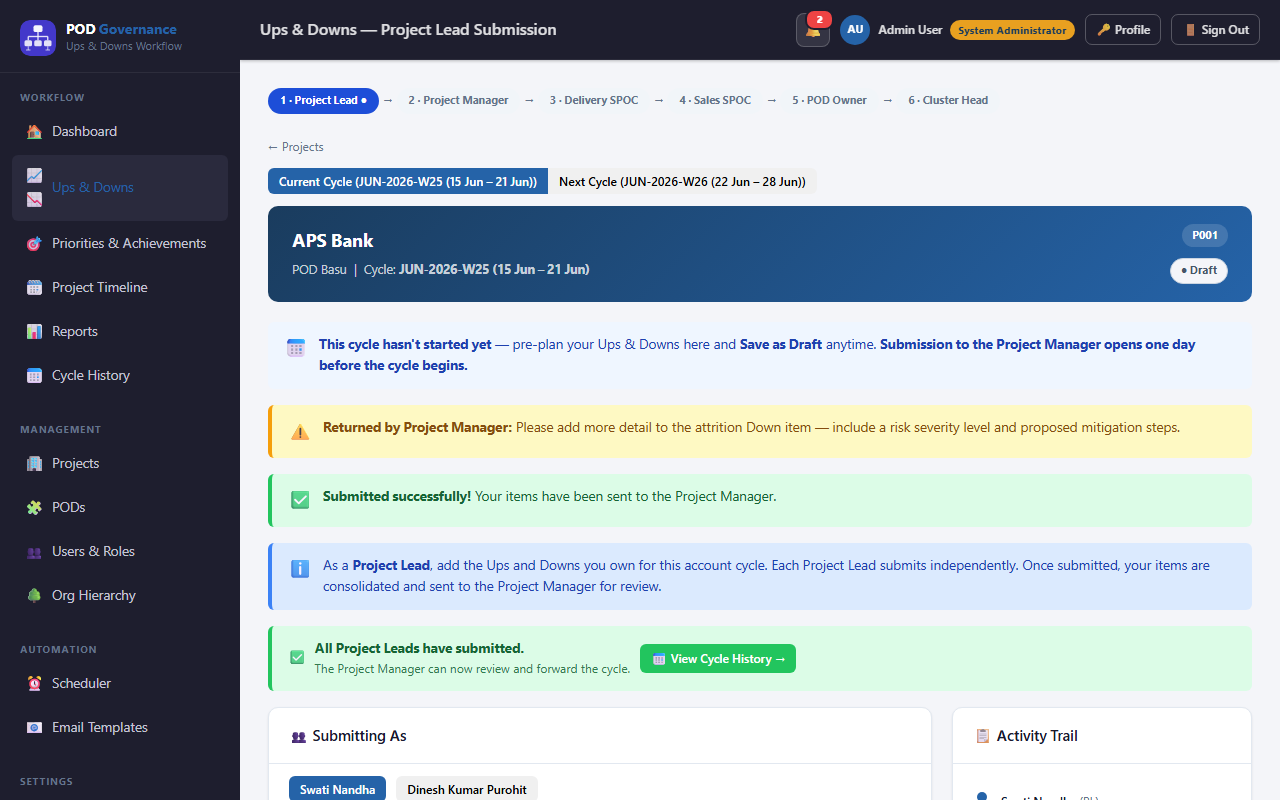The width and height of the screenshot is (1280, 800).
Task: Open the Dashboard menu item
Action: point(120,131)
